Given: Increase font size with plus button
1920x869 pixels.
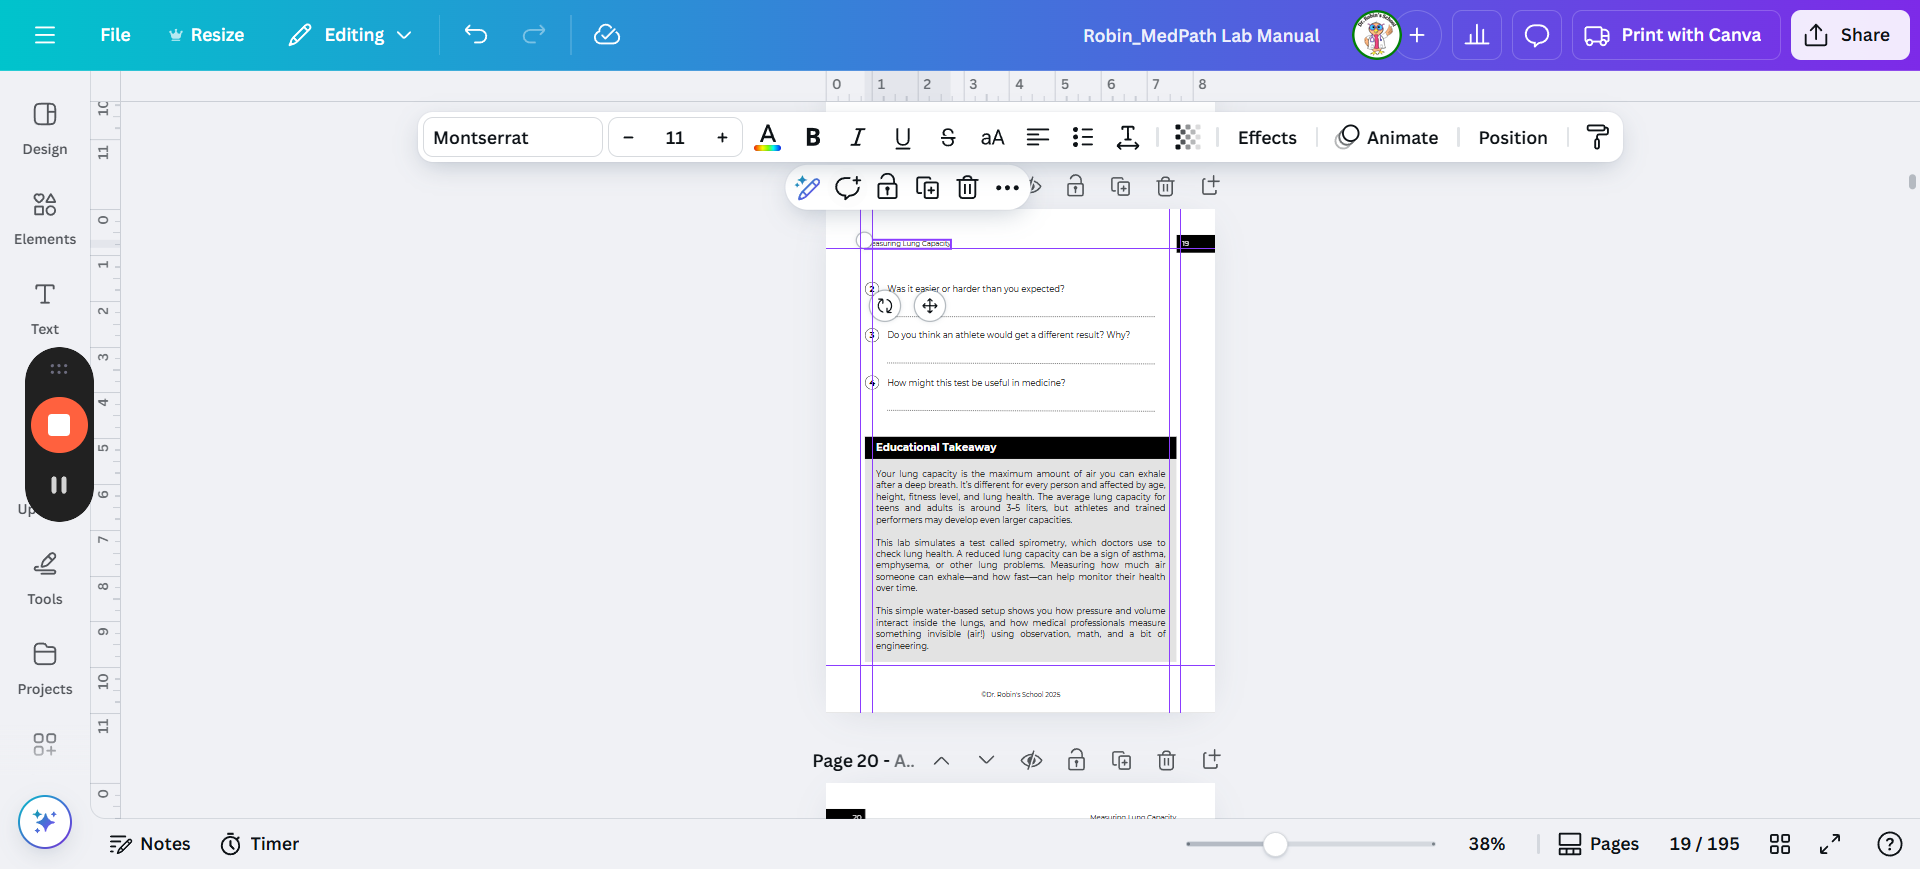Looking at the screenshot, I should pos(722,137).
